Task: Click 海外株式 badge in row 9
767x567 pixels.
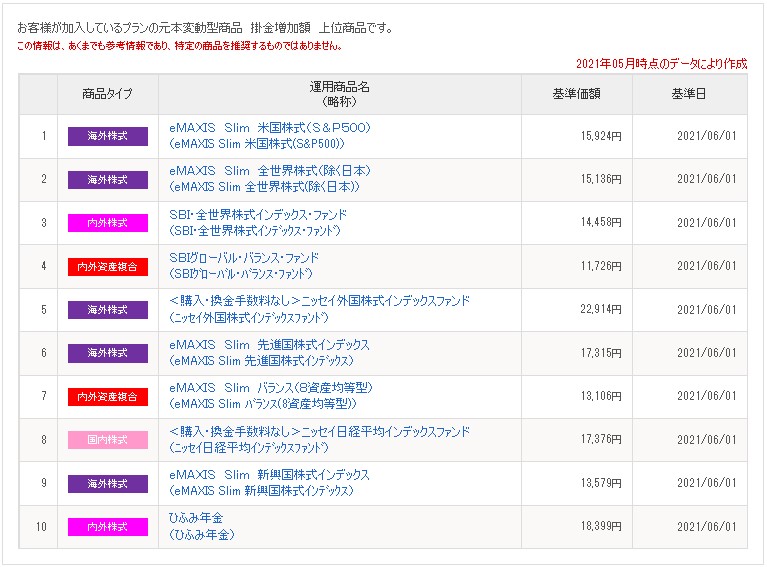Action: pos(108,483)
